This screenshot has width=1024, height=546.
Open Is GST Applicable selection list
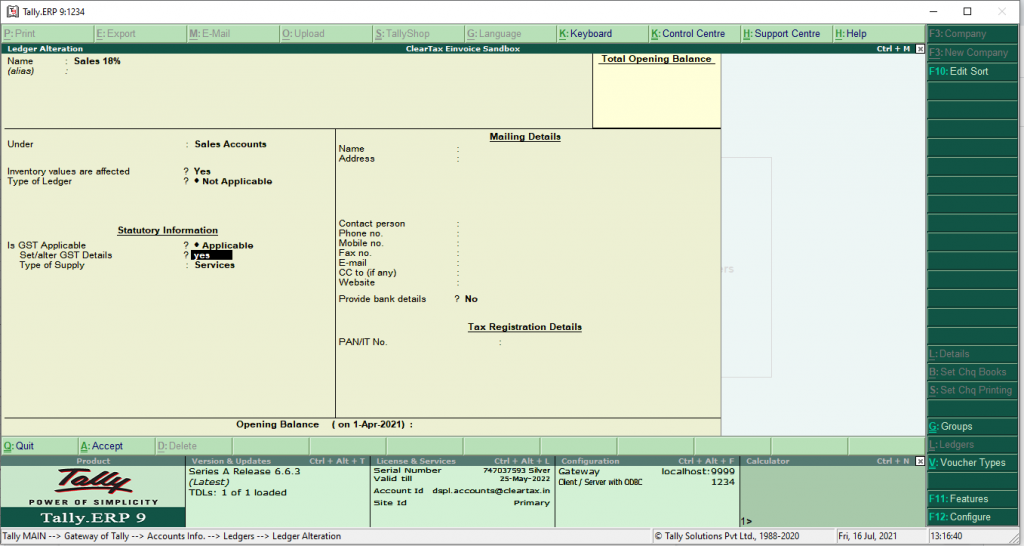pos(224,246)
